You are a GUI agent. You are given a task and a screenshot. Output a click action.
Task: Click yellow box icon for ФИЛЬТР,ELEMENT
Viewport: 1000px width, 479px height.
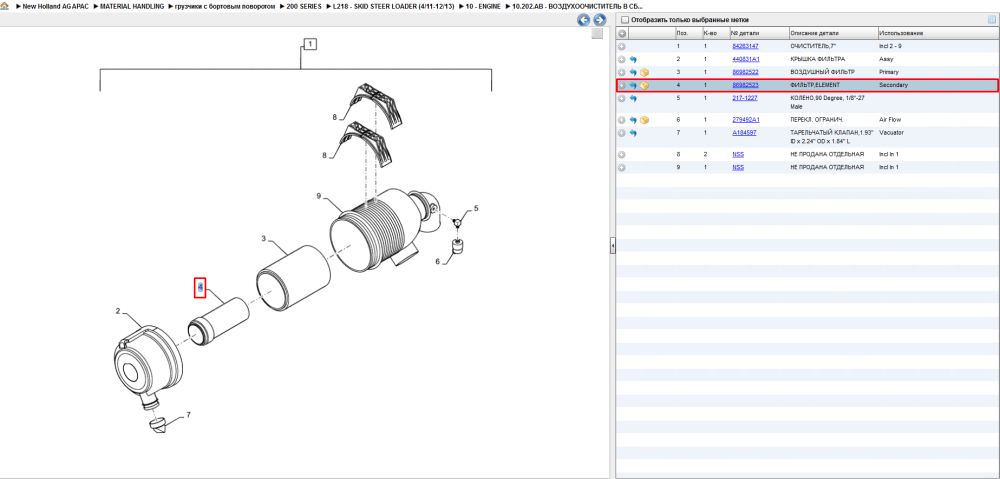pyautogui.click(x=644, y=85)
